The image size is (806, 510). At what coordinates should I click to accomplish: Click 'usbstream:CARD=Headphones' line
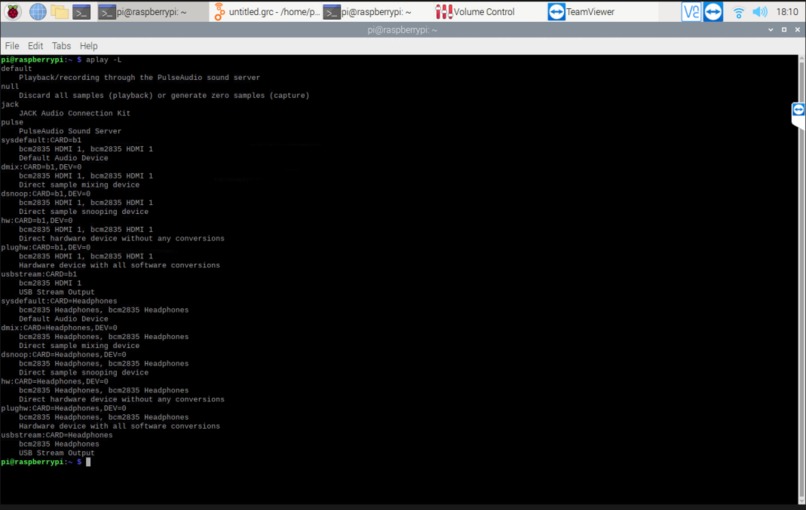click(x=57, y=435)
